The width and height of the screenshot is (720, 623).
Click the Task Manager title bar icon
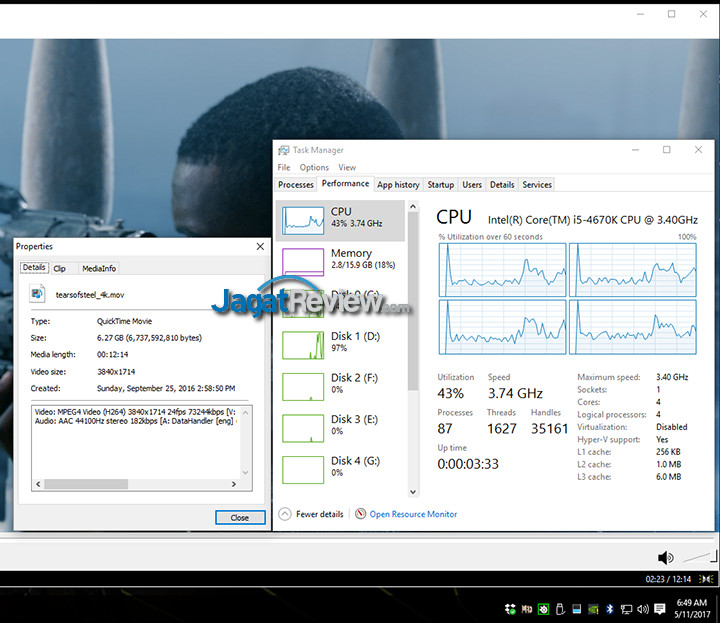pyautogui.click(x=283, y=150)
